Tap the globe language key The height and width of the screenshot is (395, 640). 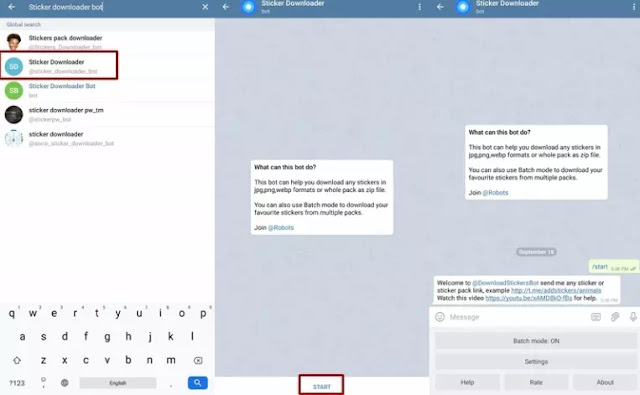pyautogui.click(x=64, y=383)
